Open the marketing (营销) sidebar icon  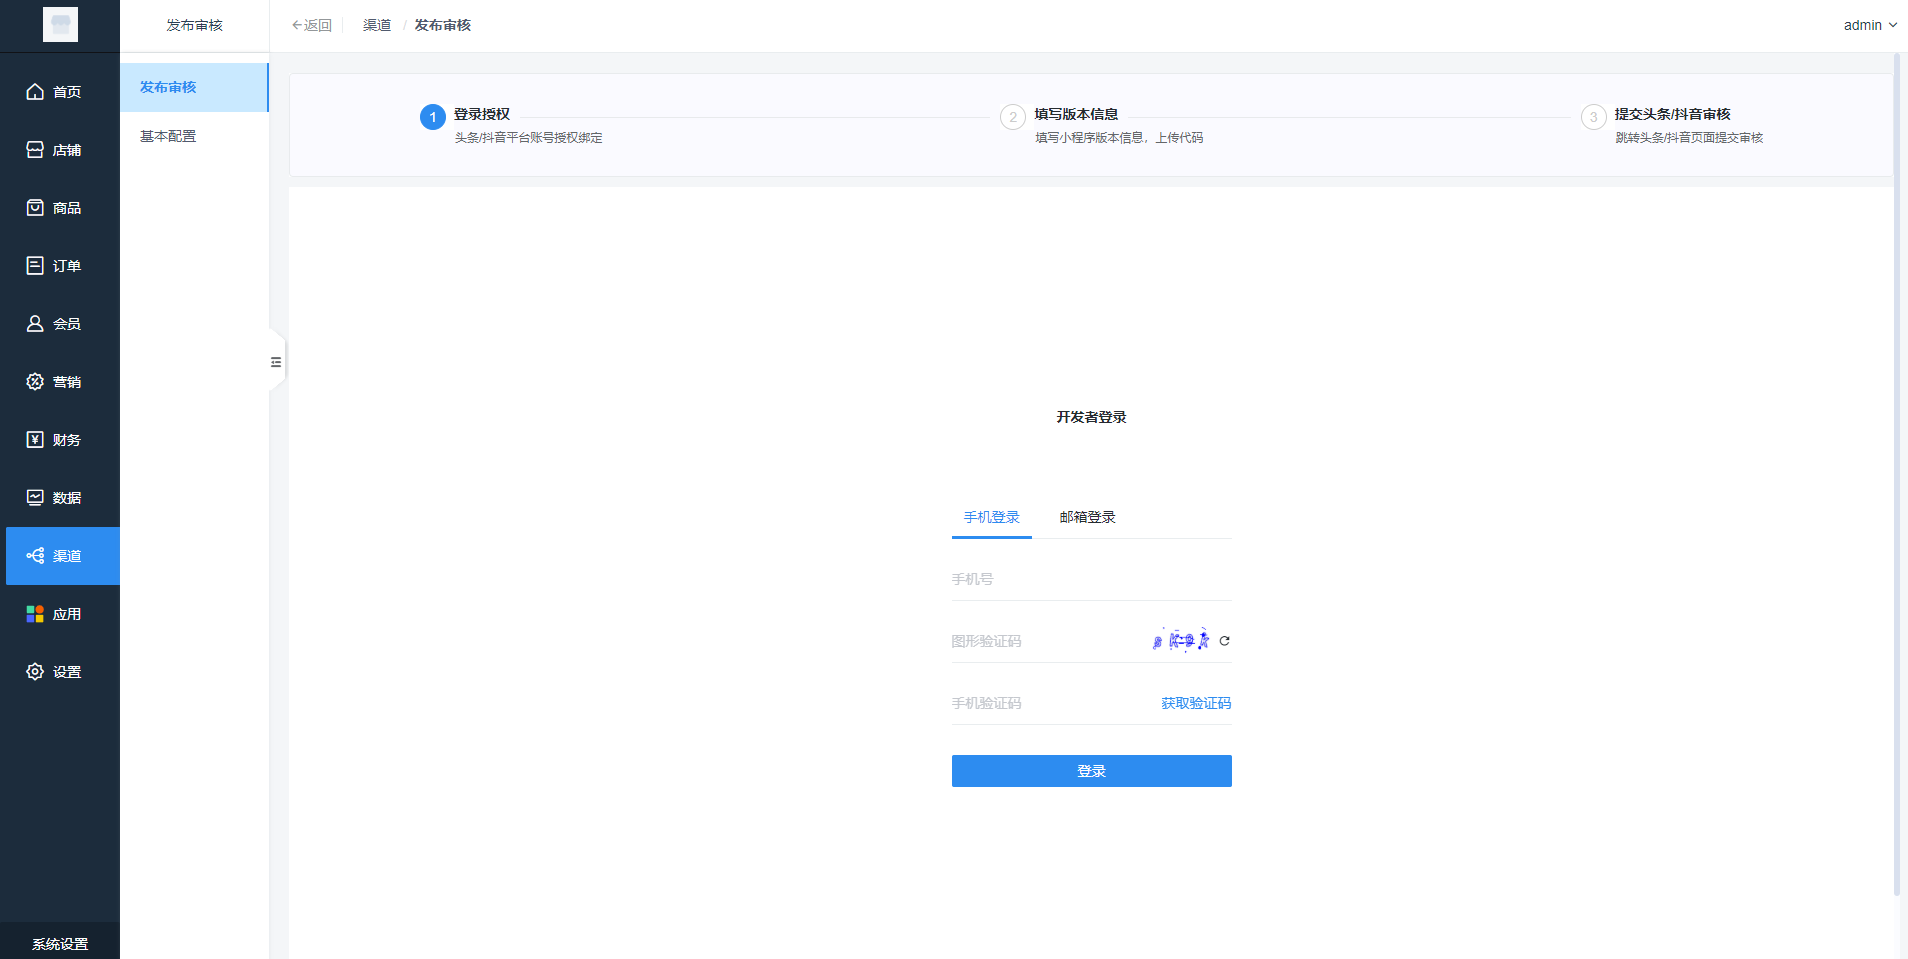tap(35, 382)
